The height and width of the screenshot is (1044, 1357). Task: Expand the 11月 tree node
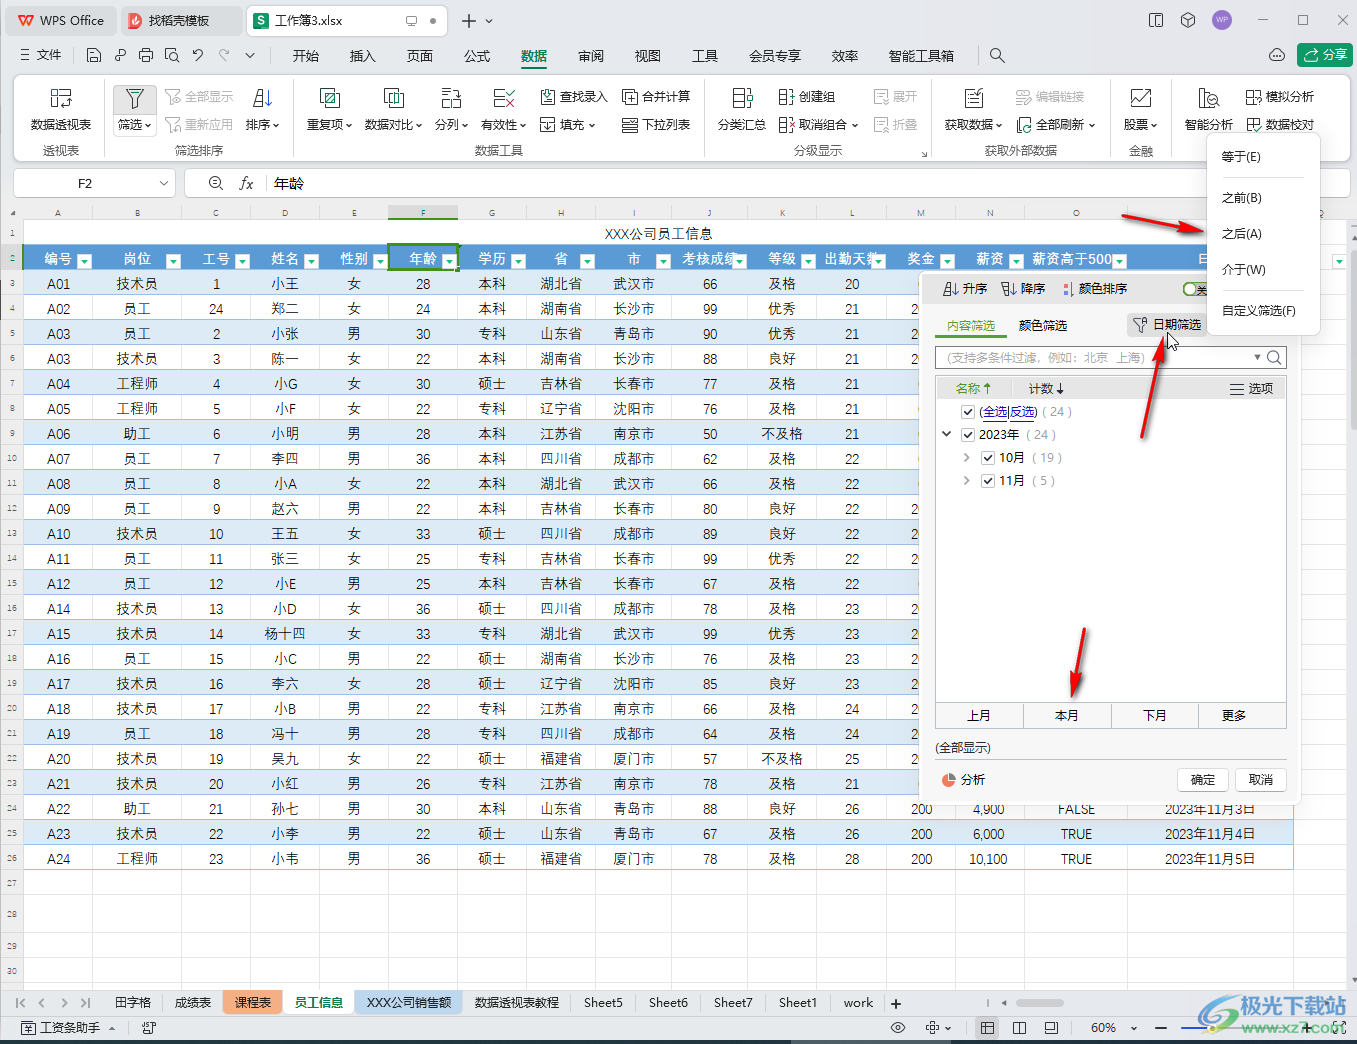coord(966,481)
